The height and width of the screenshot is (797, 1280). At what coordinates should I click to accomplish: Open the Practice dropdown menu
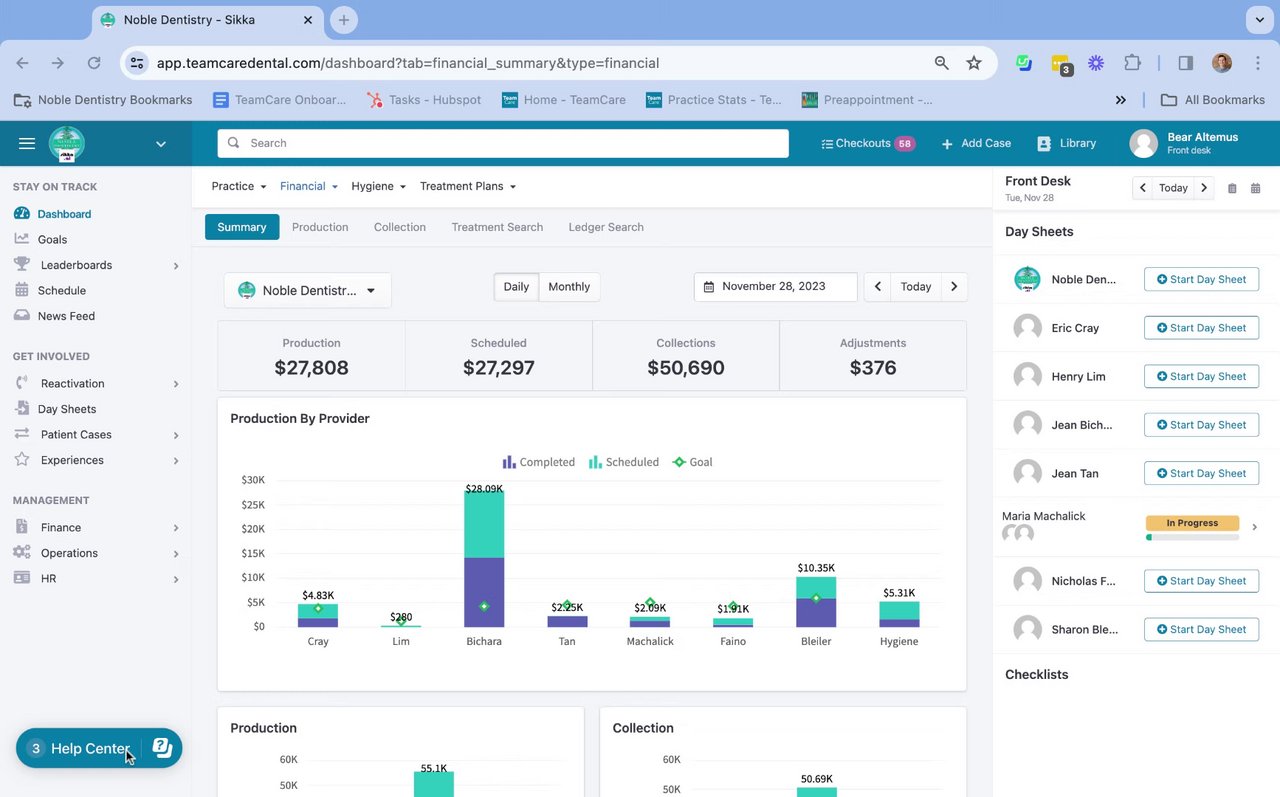click(239, 186)
